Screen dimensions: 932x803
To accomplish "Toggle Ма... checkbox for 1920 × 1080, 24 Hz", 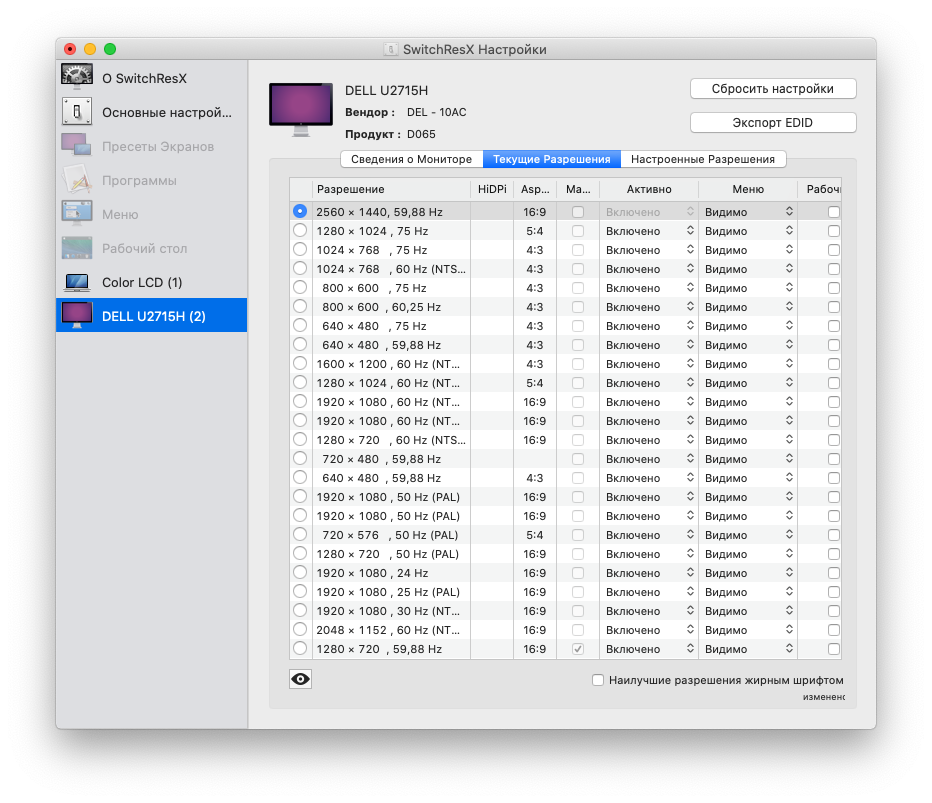I will [x=578, y=573].
